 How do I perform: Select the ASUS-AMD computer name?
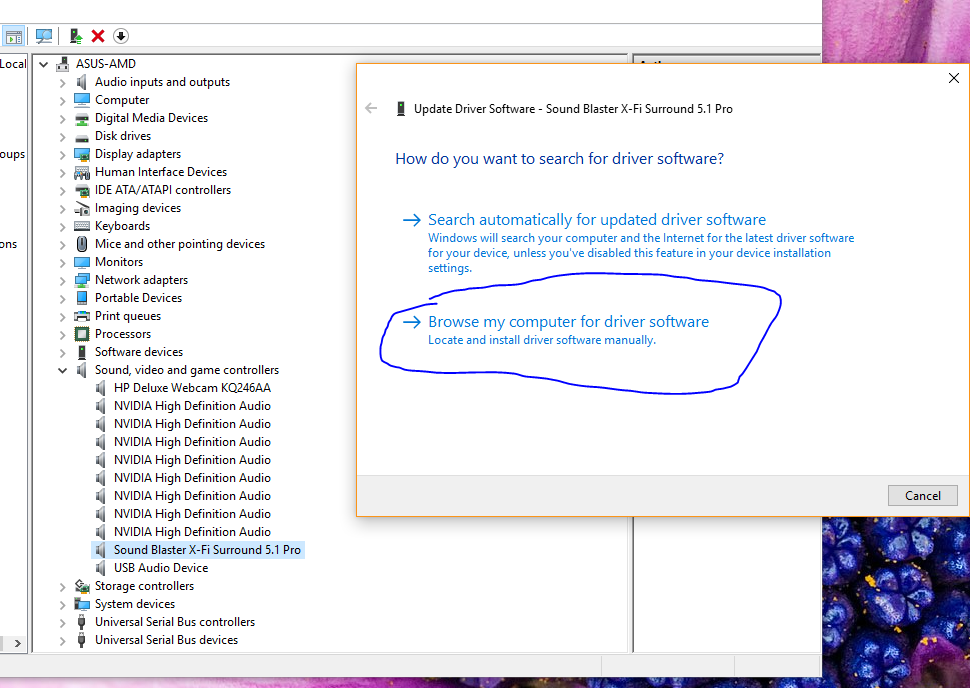[106, 64]
